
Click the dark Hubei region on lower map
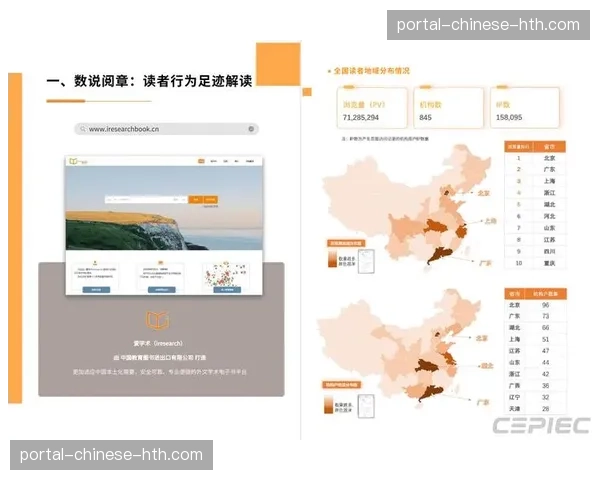click(428, 366)
